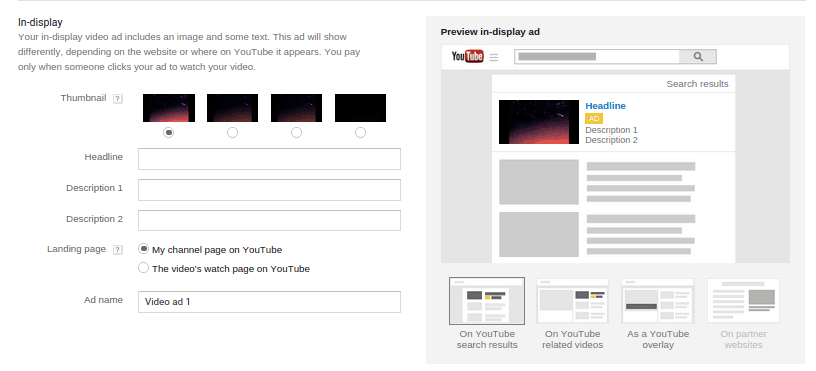Choose the fourth black thumbnail radio button

360,133
